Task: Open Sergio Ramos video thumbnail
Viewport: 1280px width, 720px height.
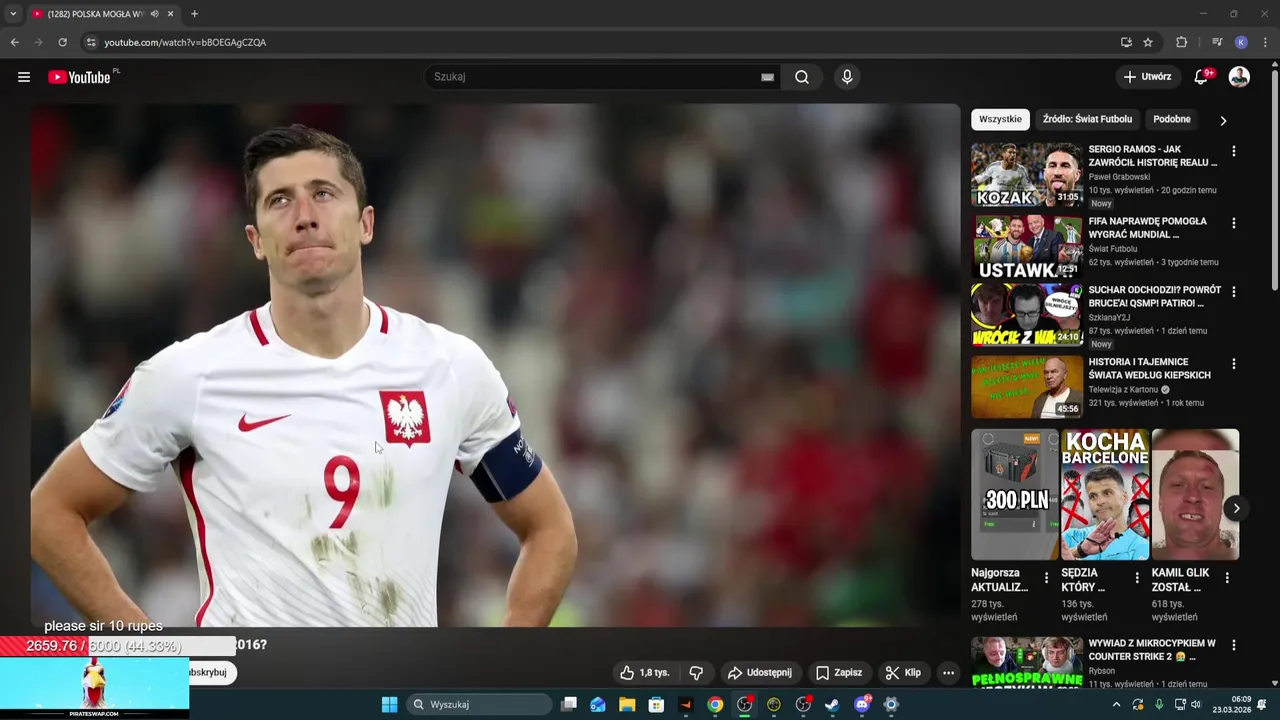Action: click(x=1027, y=175)
